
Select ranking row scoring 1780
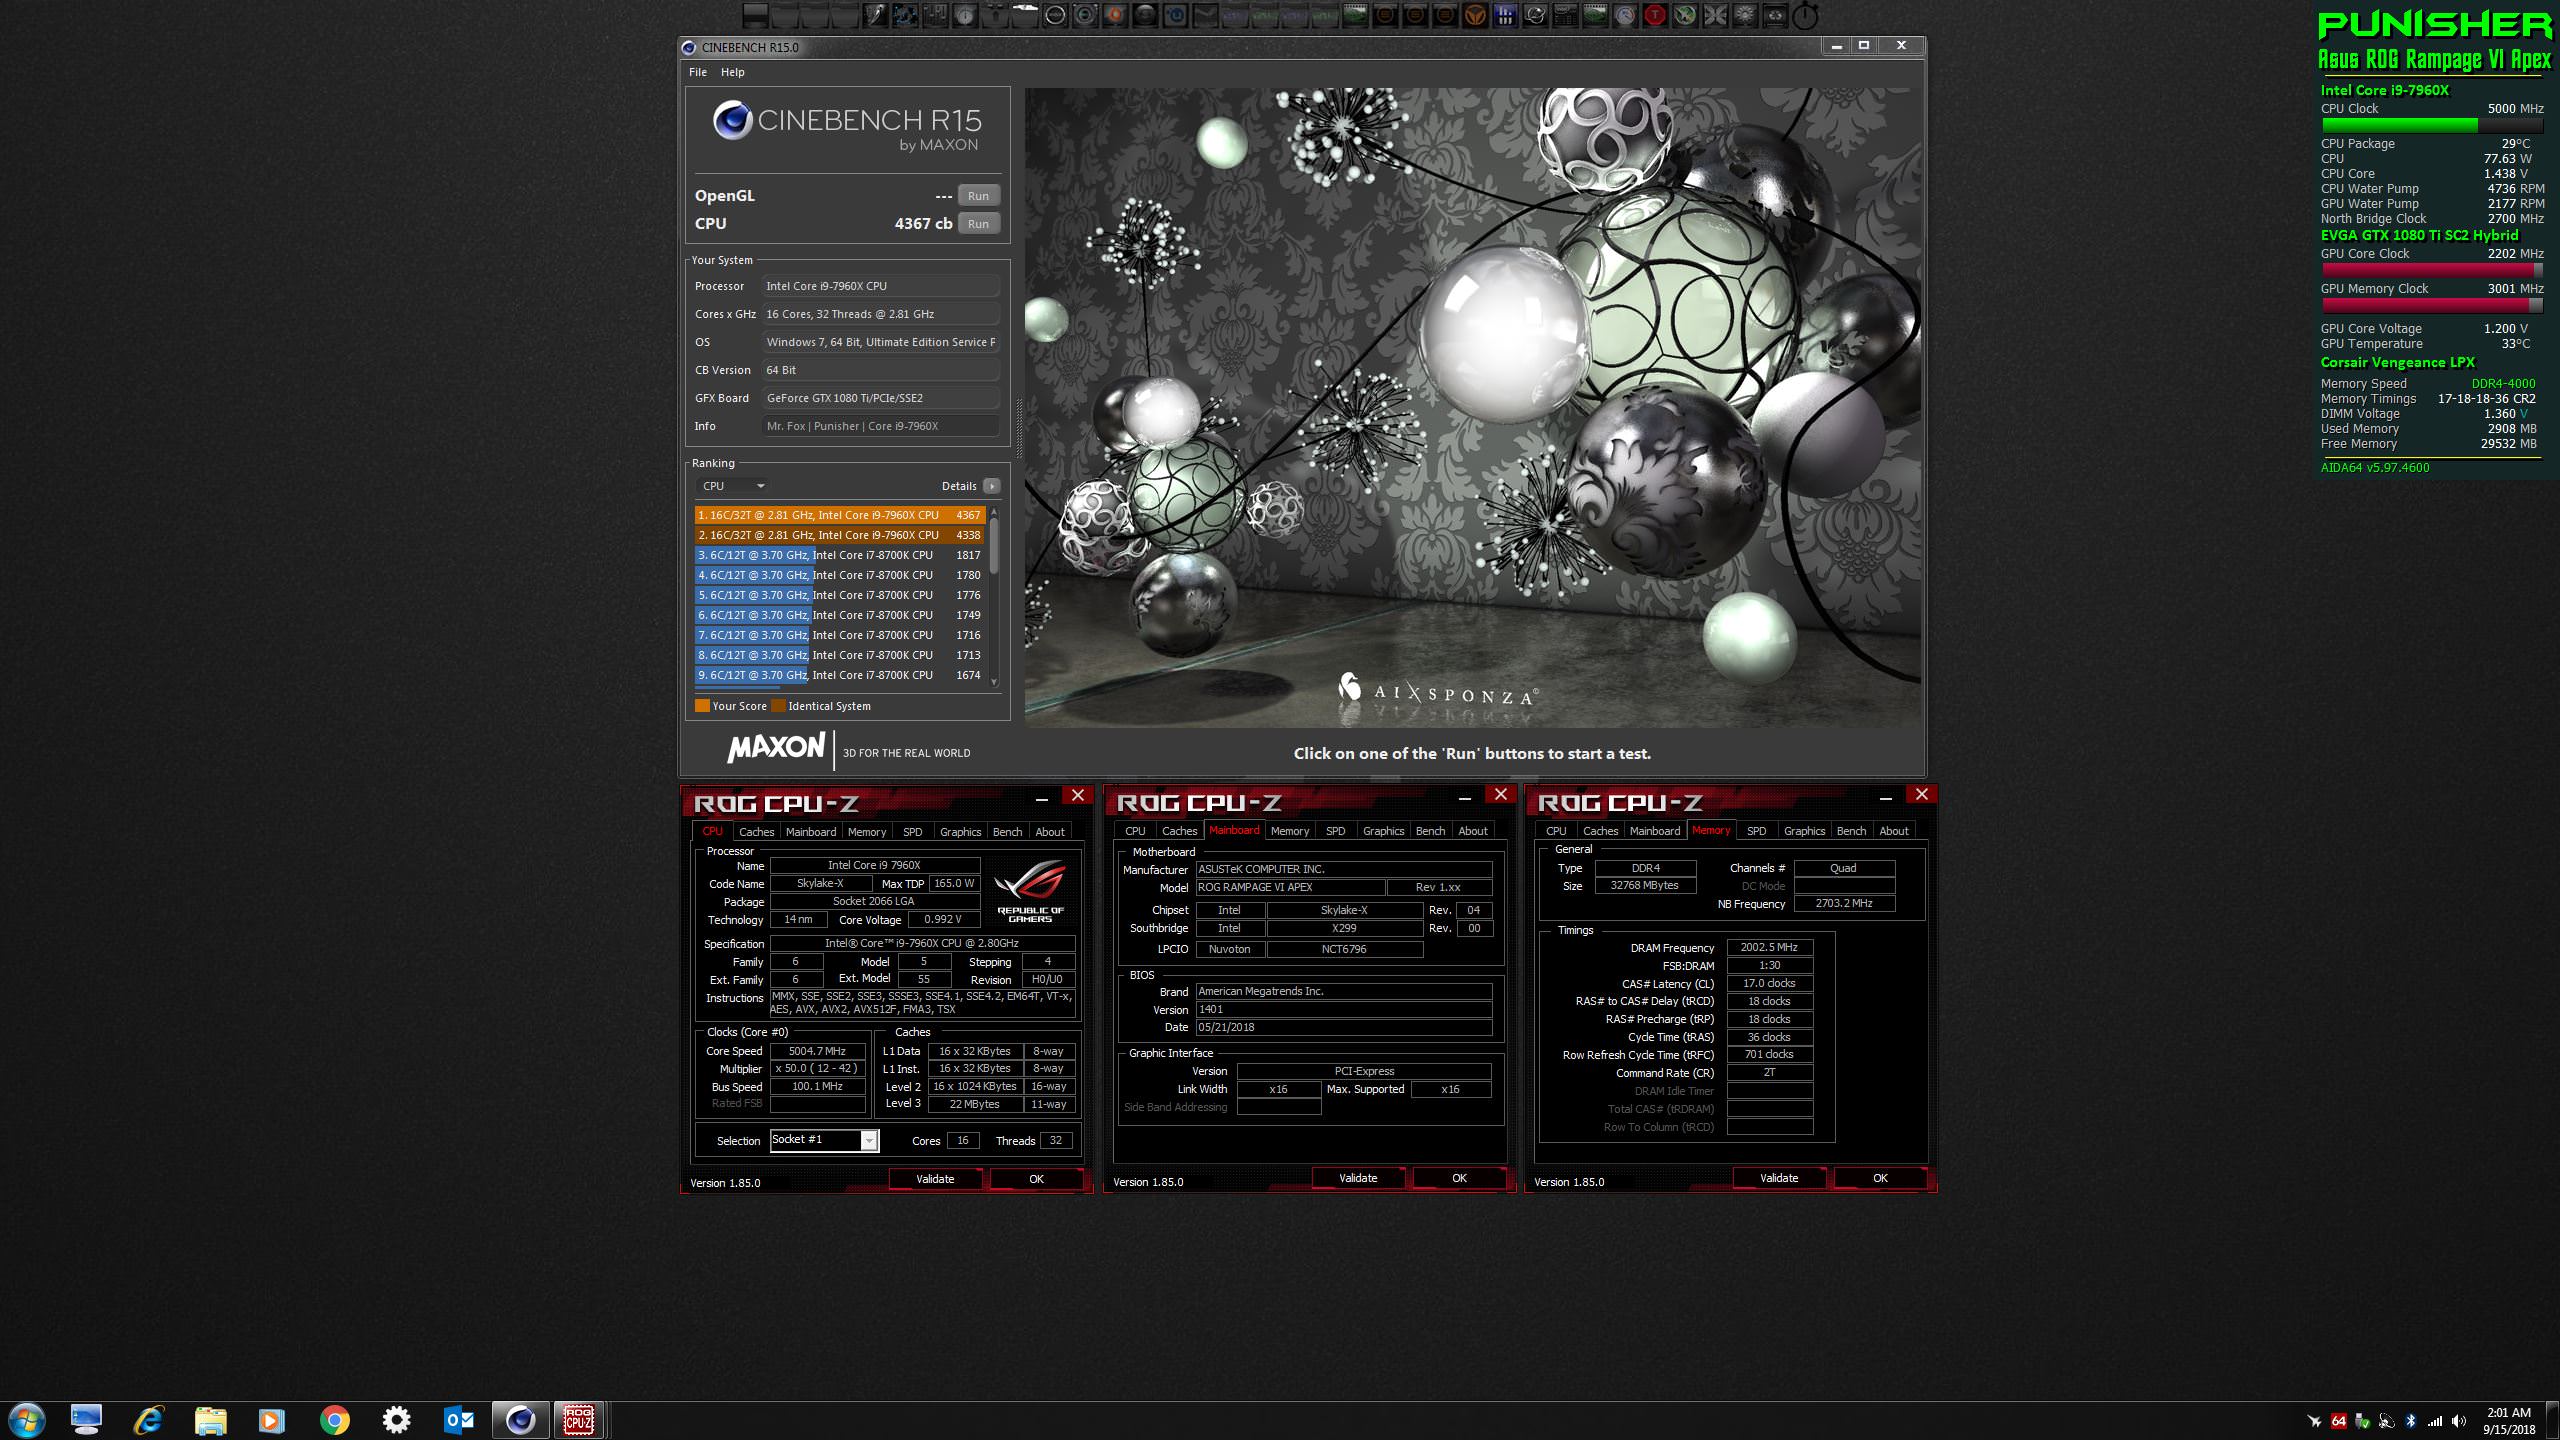click(840, 575)
